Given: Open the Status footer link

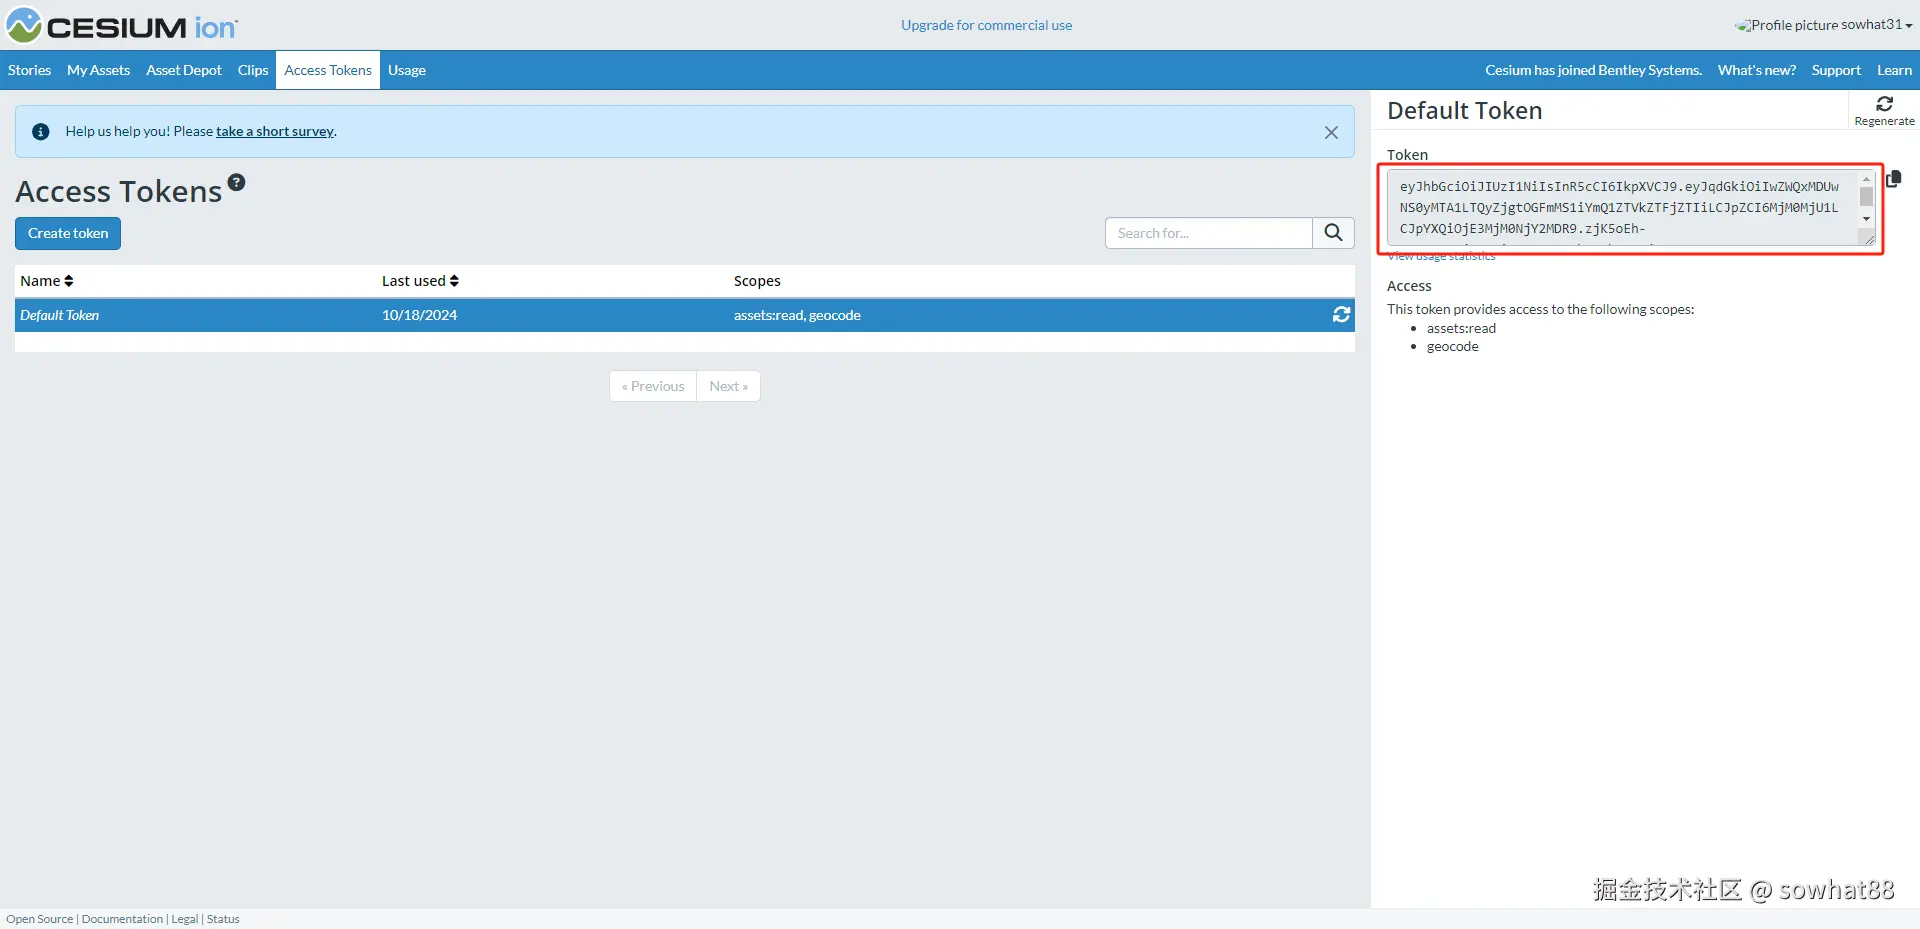Looking at the screenshot, I should click(223, 919).
